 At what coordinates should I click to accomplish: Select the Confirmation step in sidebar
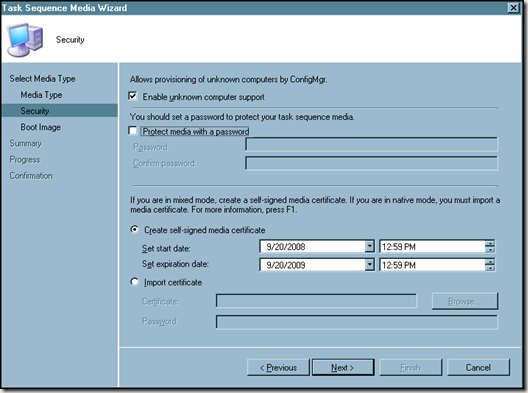point(31,176)
